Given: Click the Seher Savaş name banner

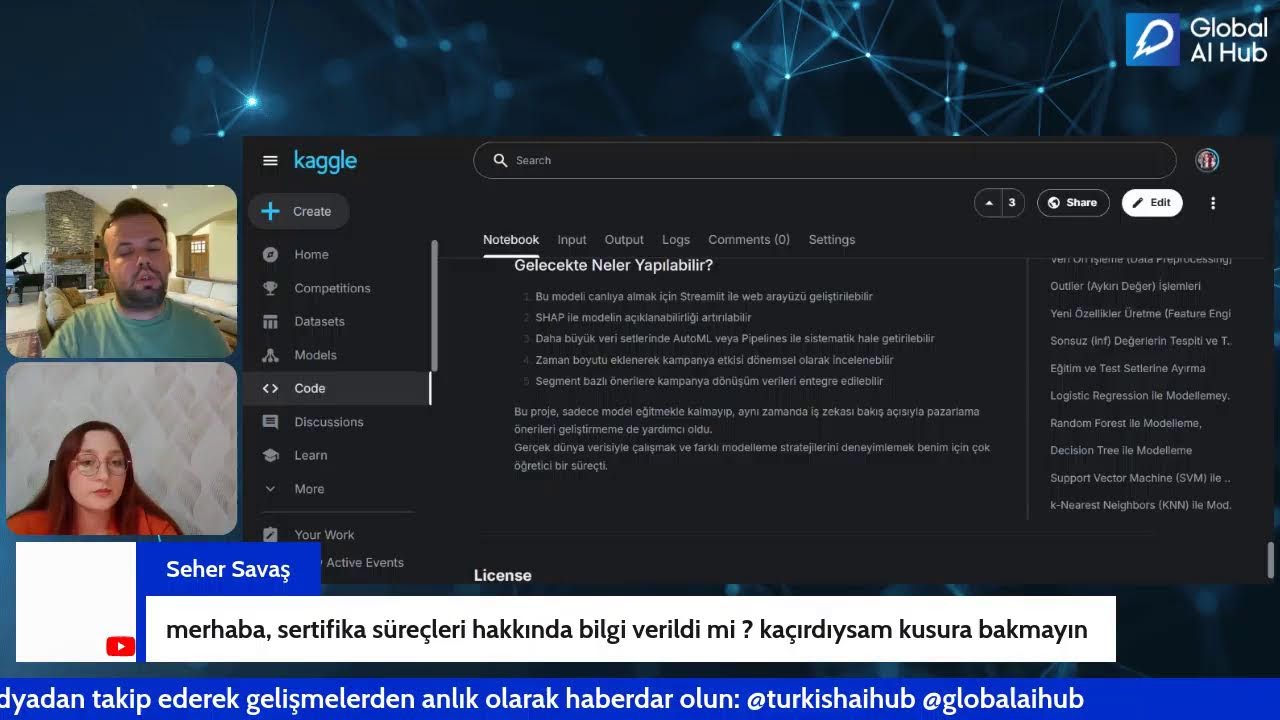Looking at the screenshot, I should tap(228, 569).
